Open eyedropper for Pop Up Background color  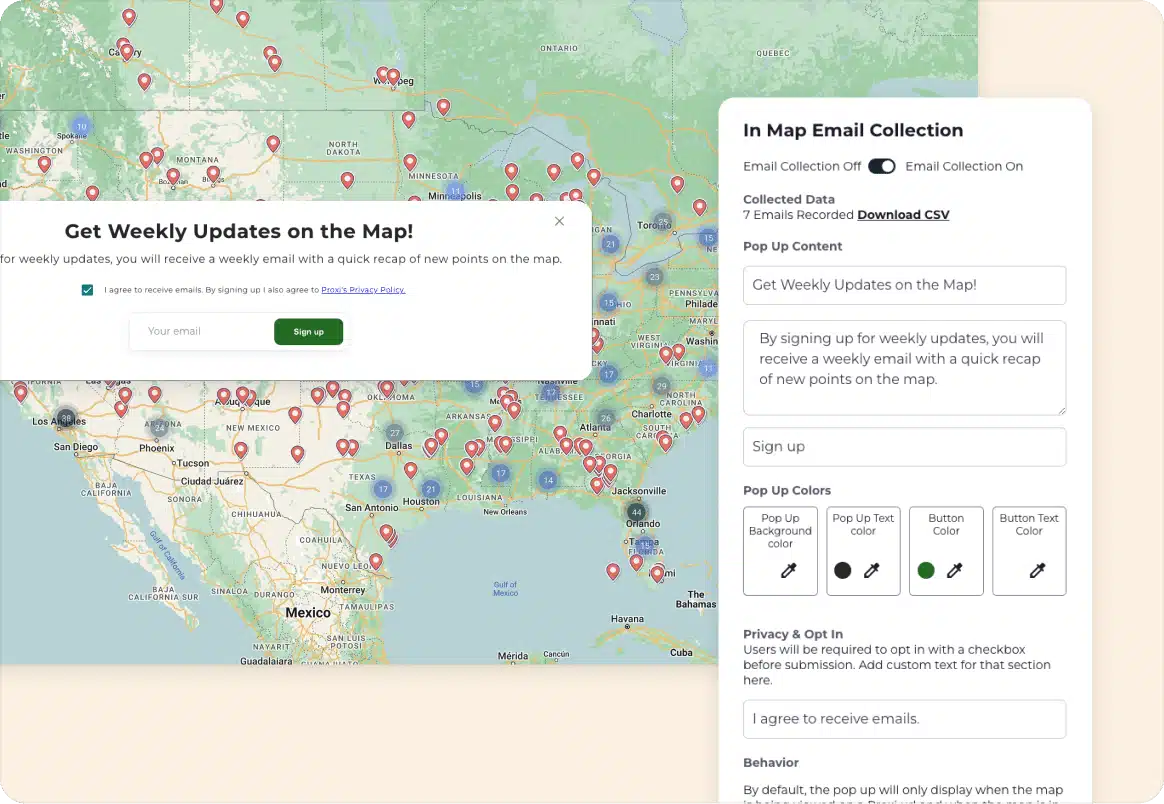pos(788,570)
